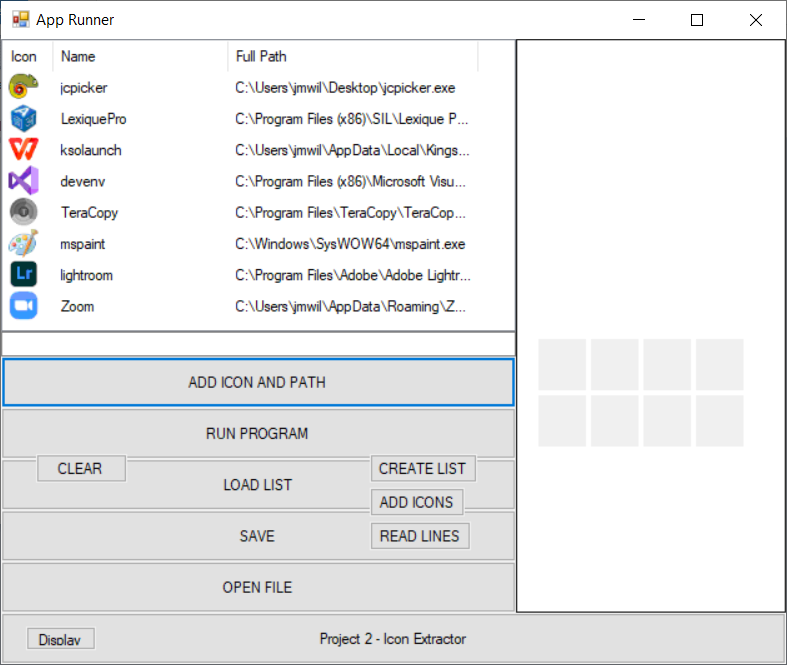This screenshot has width=787, height=665.
Task: Click the LexiquePro cube icon
Action: pyautogui.click(x=24, y=118)
